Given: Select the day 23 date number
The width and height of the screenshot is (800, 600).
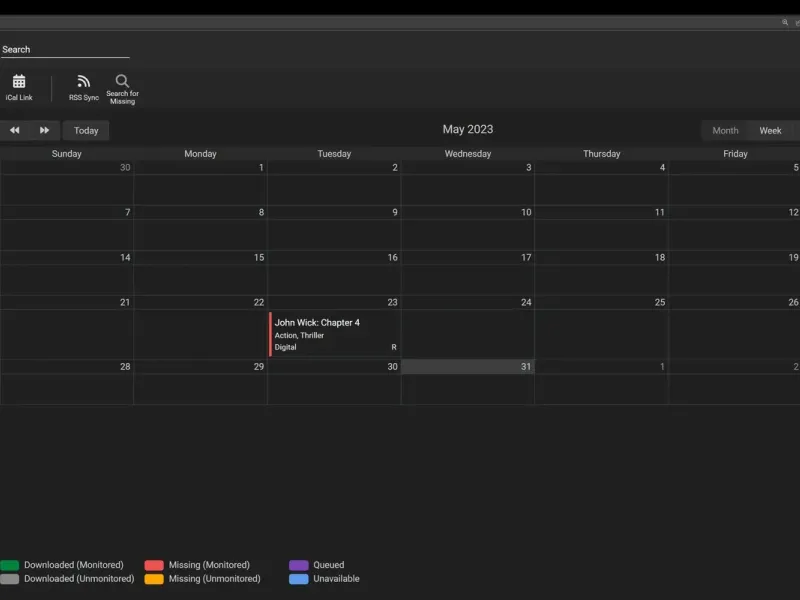Looking at the screenshot, I should click(392, 302).
